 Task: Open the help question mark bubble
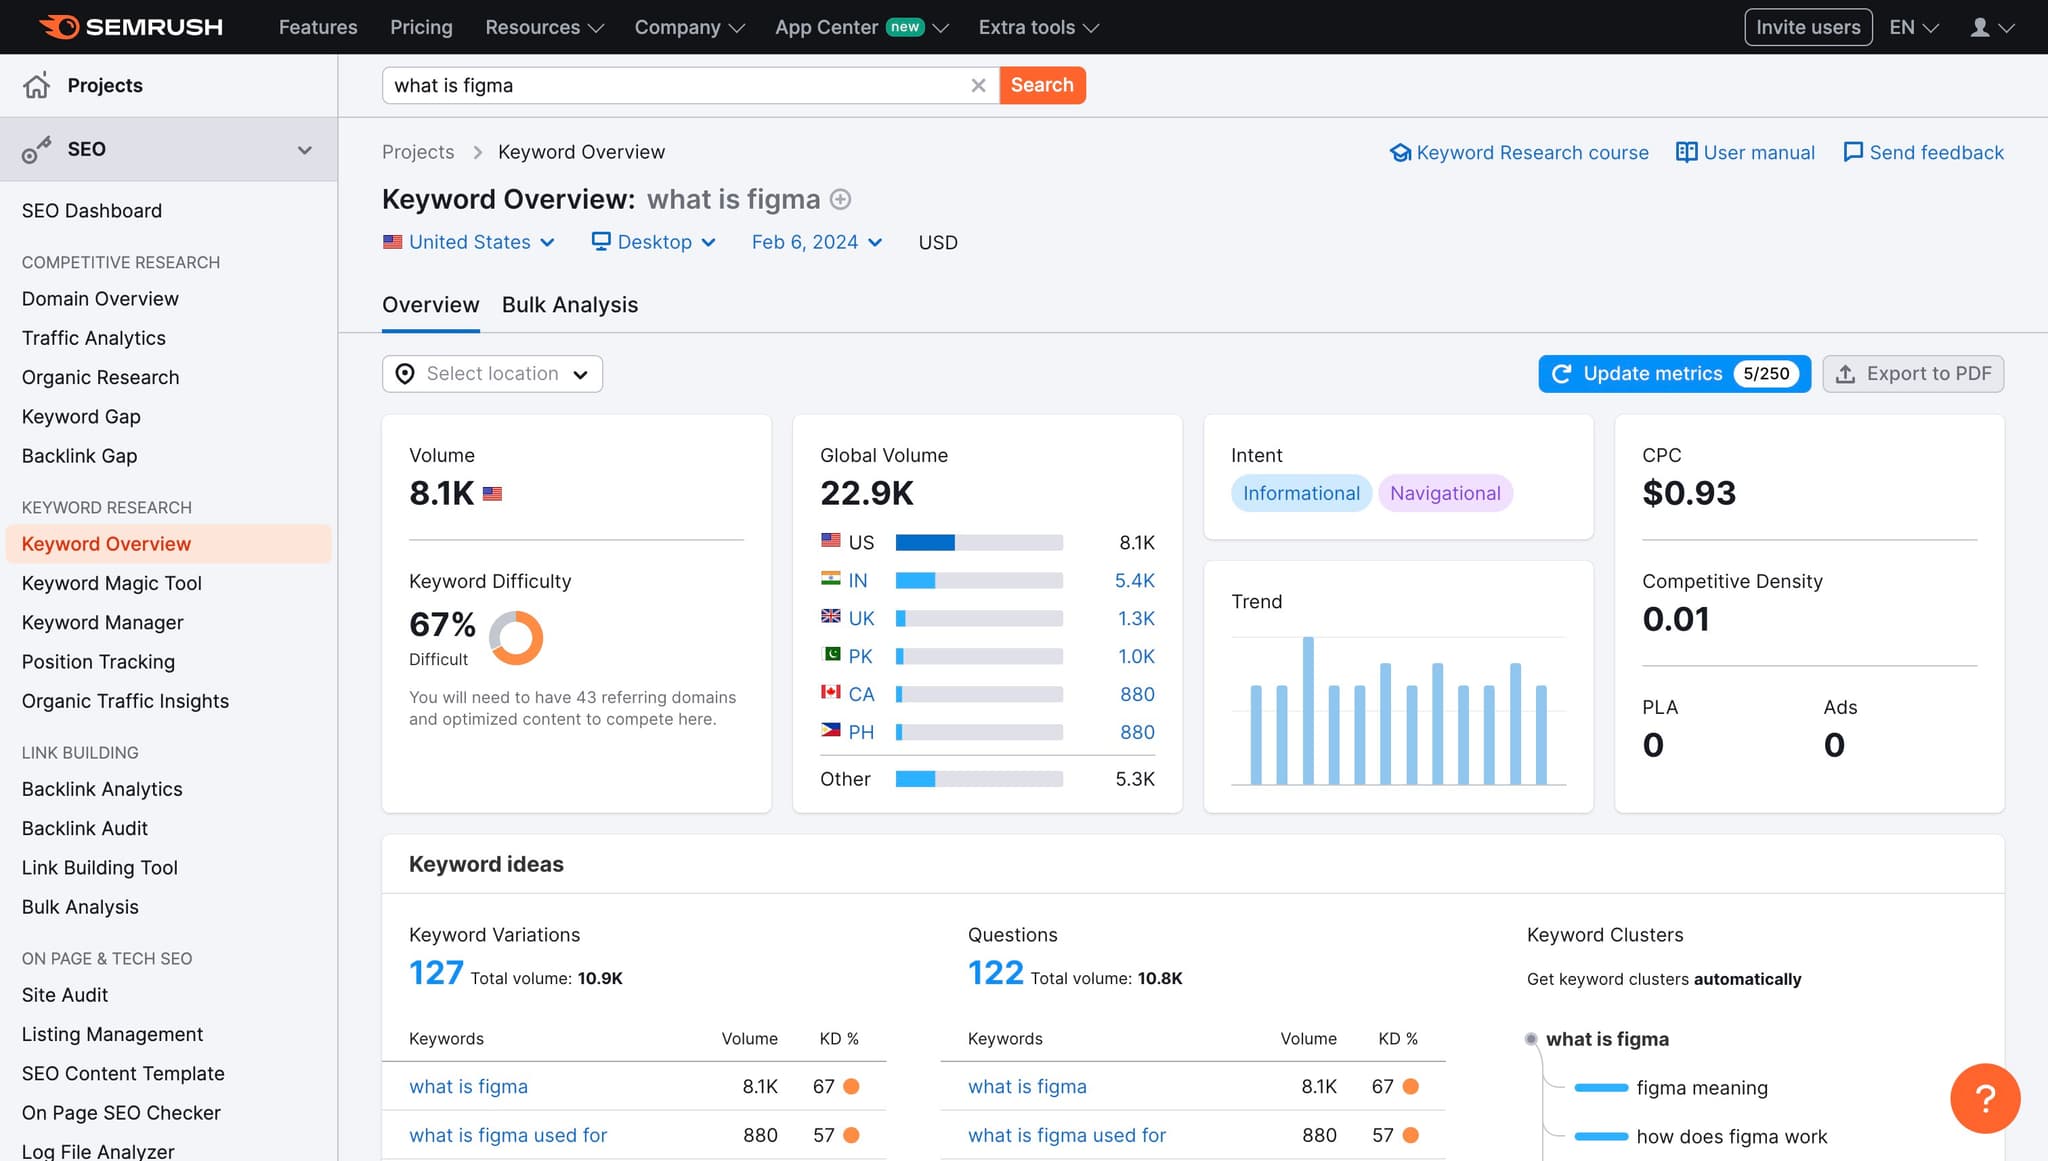click(1985, 1098)
